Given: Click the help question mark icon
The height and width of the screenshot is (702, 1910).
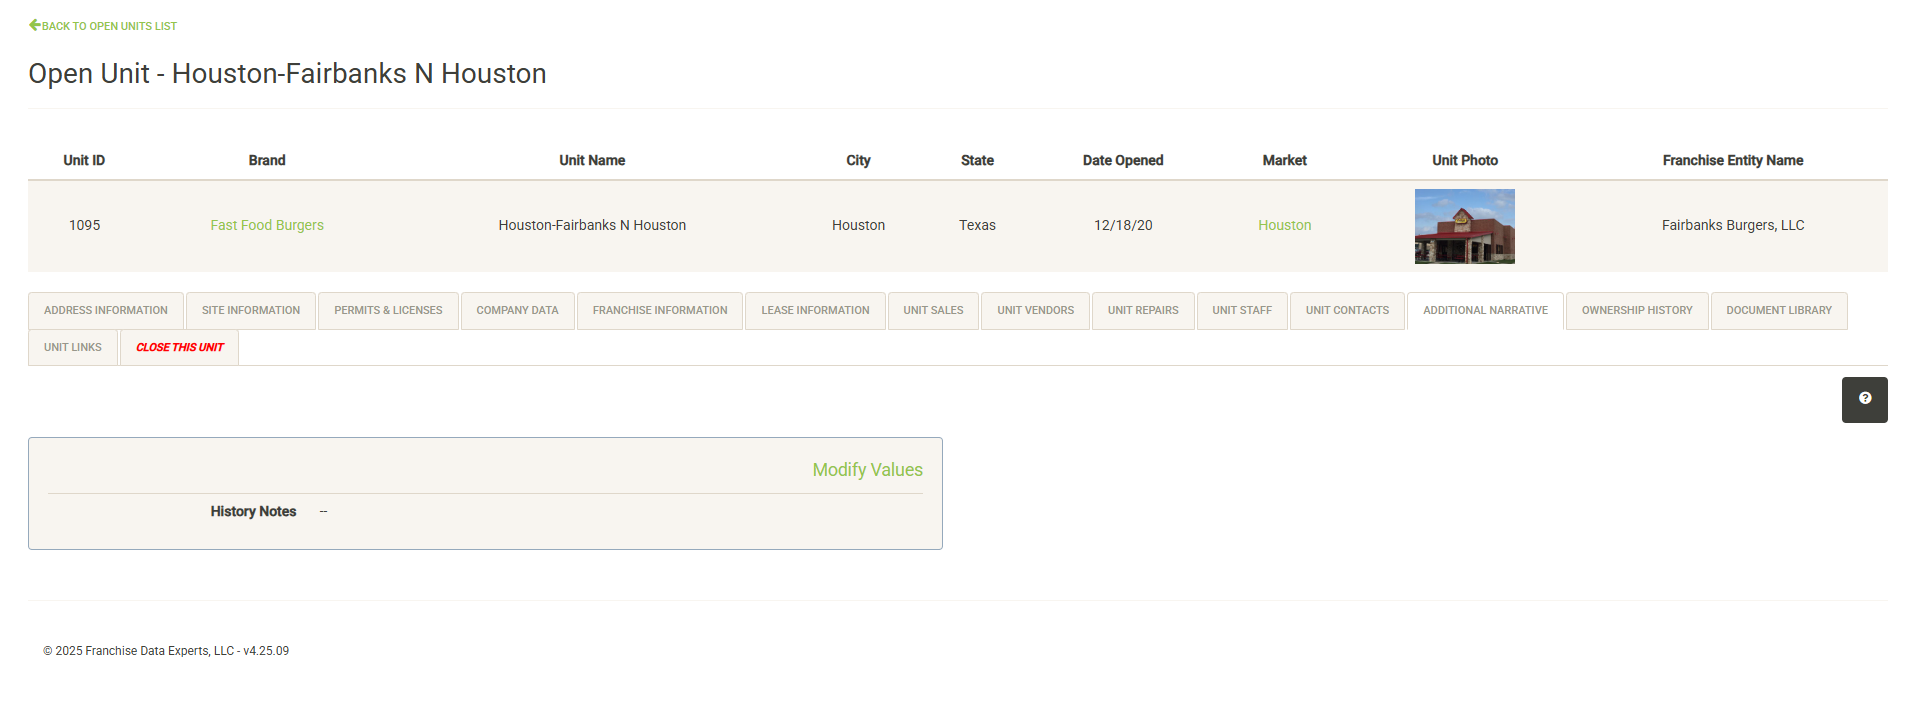Looking at the screenshot, I should click(1864, 399).
